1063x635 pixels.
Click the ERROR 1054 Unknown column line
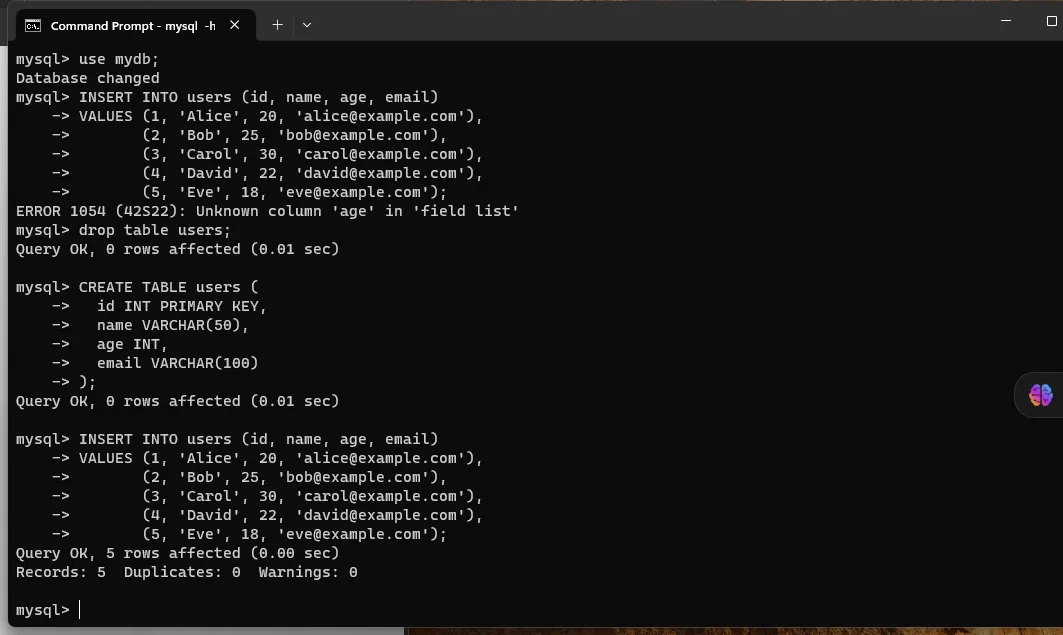[x=267, y=211]
